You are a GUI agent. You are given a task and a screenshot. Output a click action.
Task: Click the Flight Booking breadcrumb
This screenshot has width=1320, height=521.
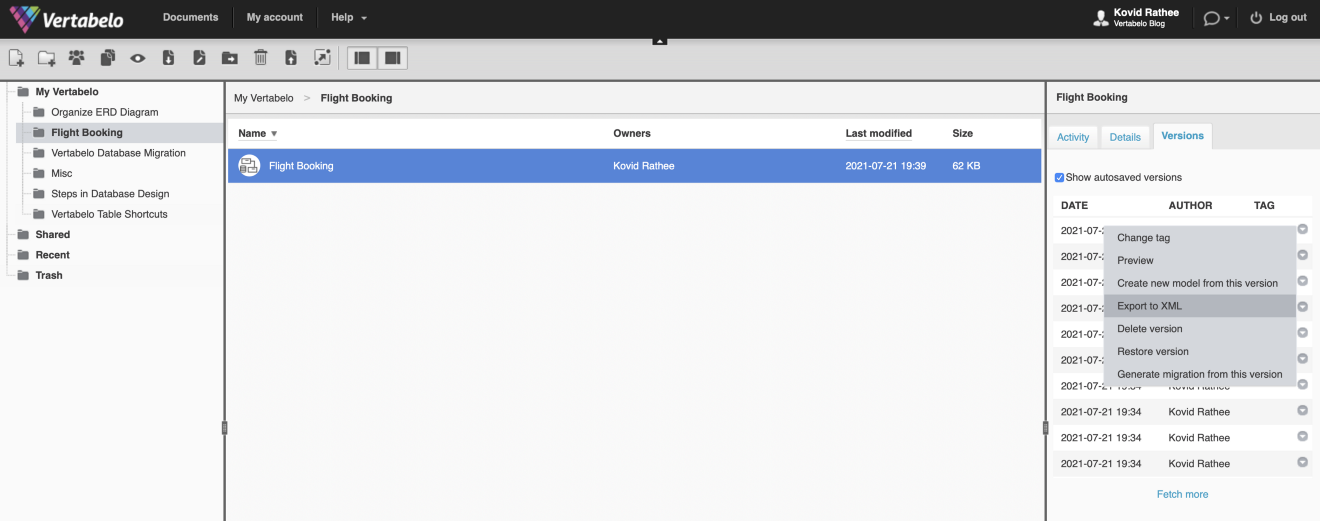coord(356,98)
